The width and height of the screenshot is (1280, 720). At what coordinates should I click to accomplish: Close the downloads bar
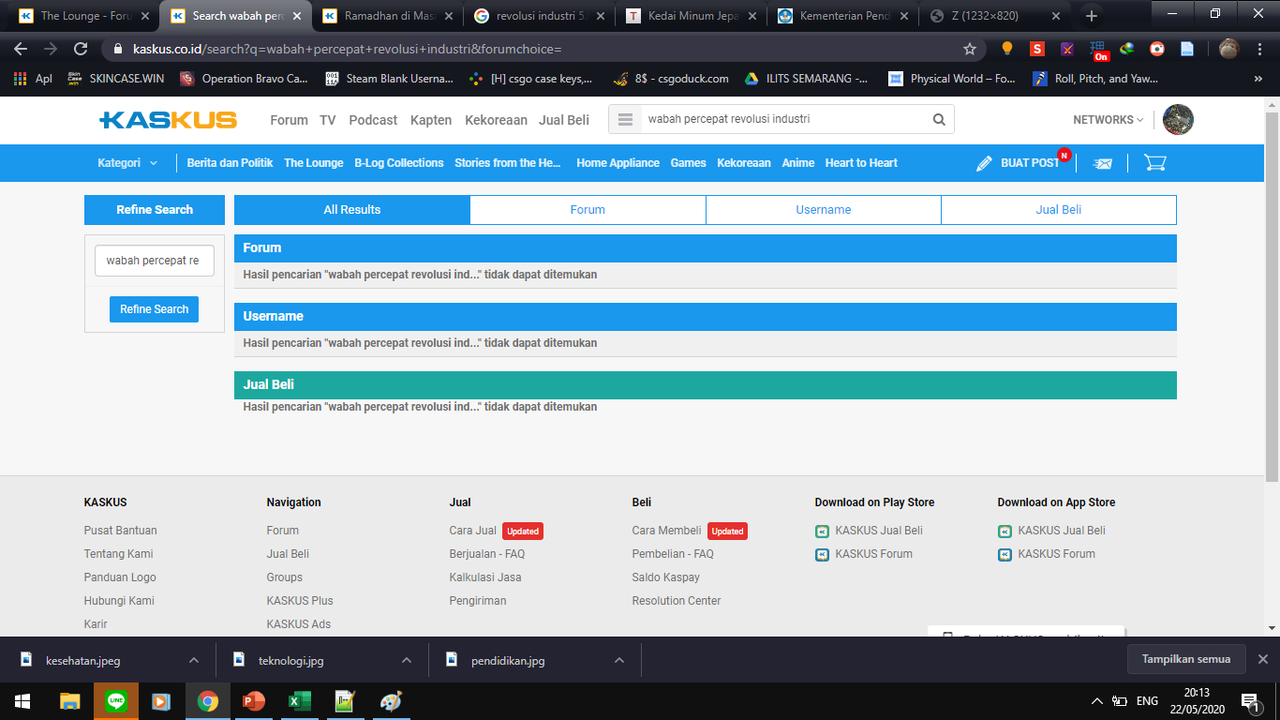(1262, 660)
